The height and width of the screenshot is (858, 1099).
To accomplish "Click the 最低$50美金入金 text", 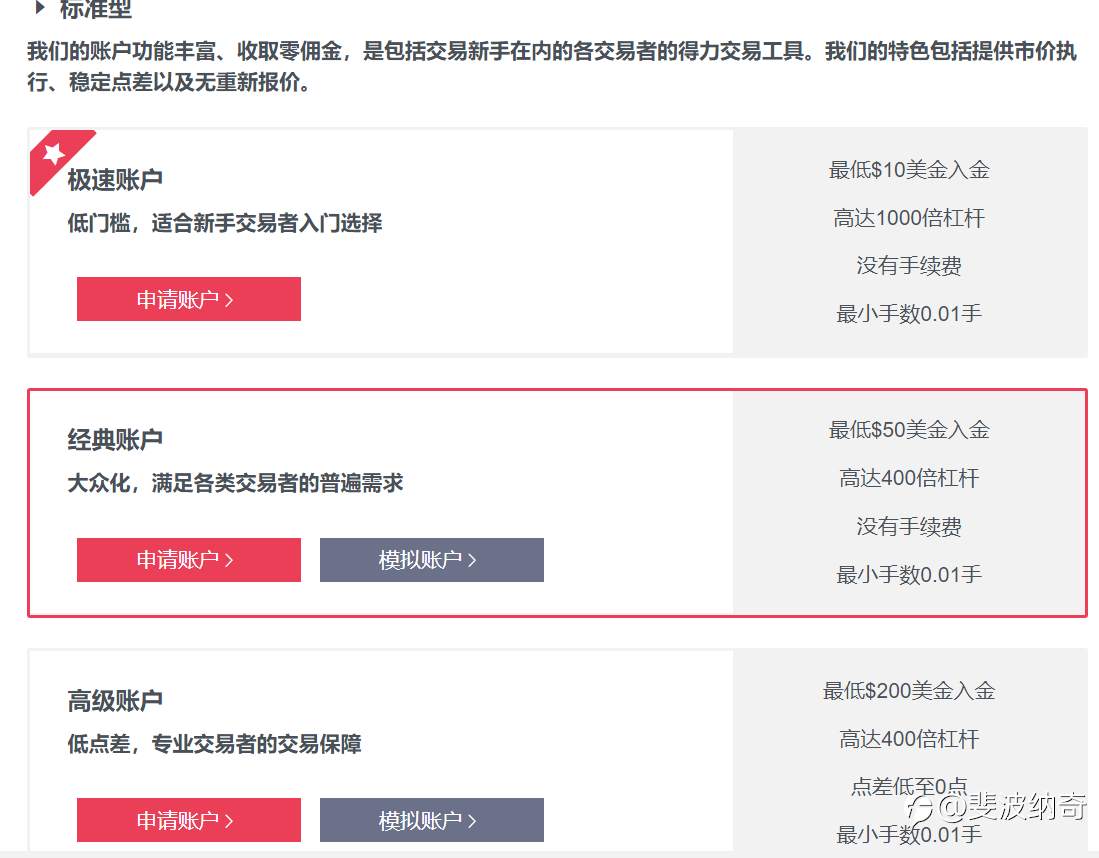I will [909, 430].
